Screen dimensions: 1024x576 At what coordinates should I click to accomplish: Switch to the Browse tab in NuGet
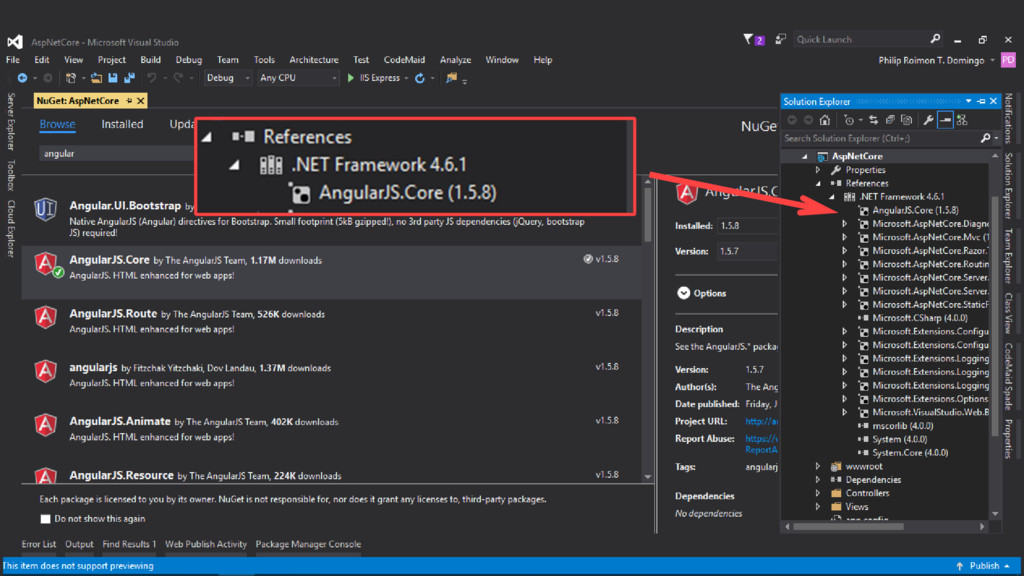pyautogui.click(x=57, y=124)
